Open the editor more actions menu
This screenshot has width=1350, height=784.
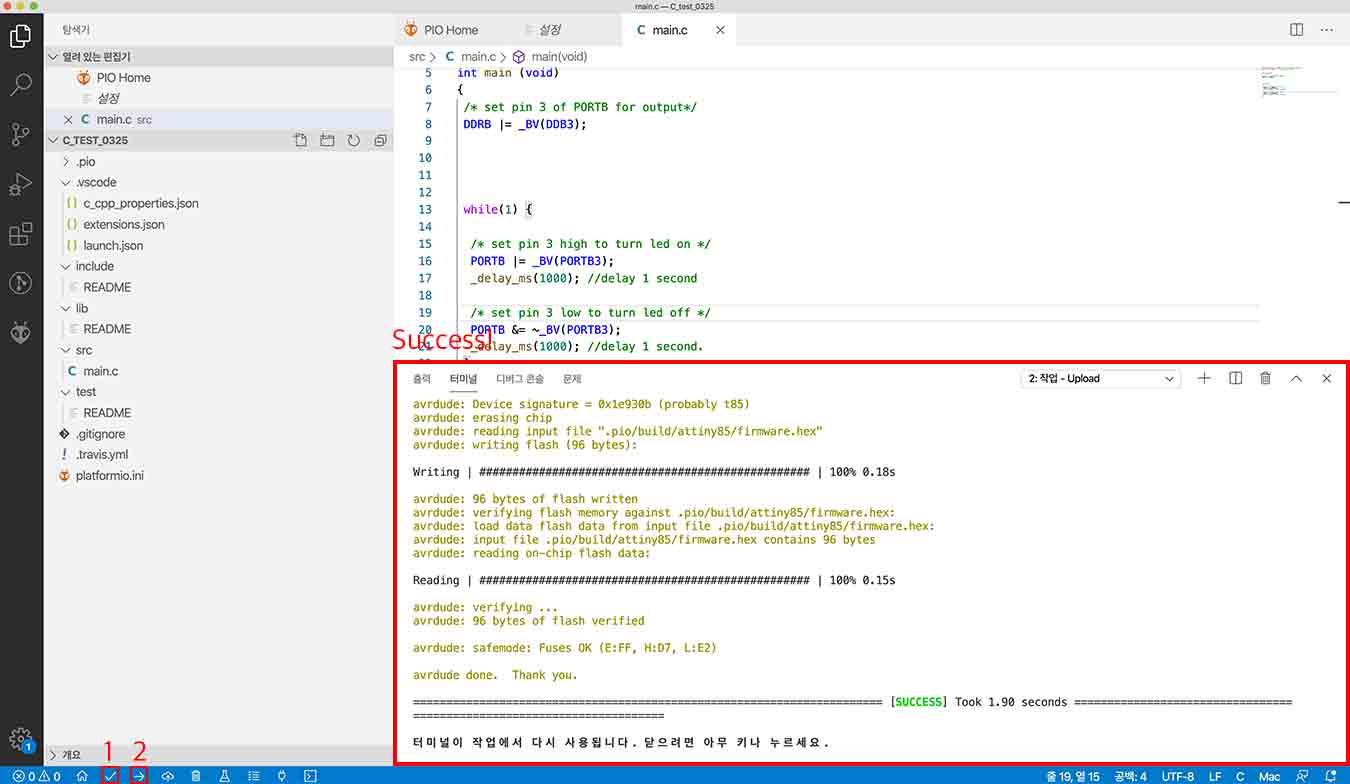(x=1327, y=30)
